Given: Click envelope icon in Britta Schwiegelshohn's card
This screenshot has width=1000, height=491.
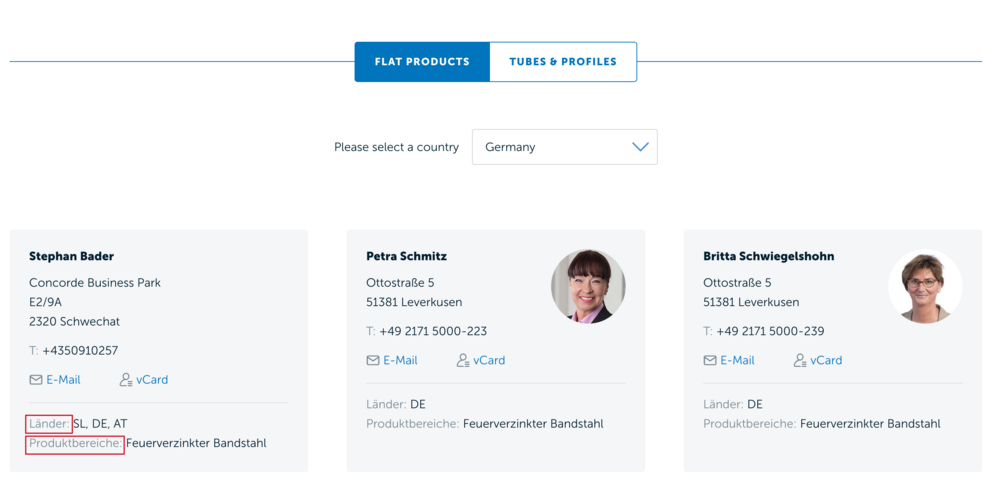Looking at the screenshot, I should coord(710,361).
